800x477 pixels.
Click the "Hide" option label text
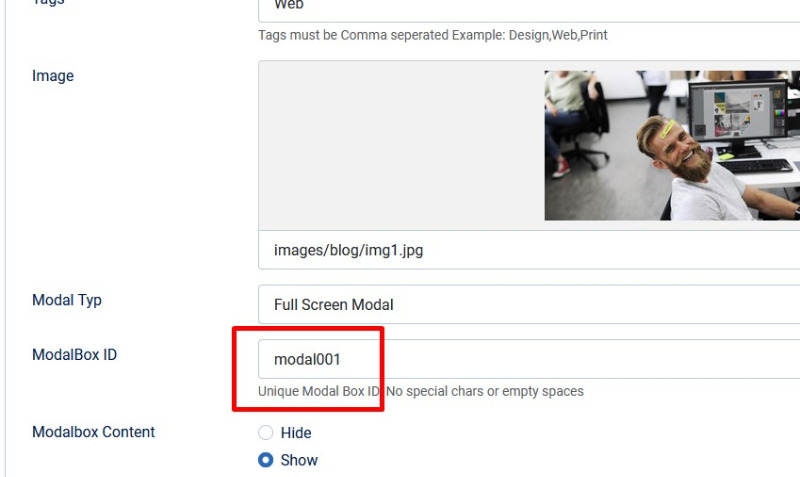[x=296, y=433]
